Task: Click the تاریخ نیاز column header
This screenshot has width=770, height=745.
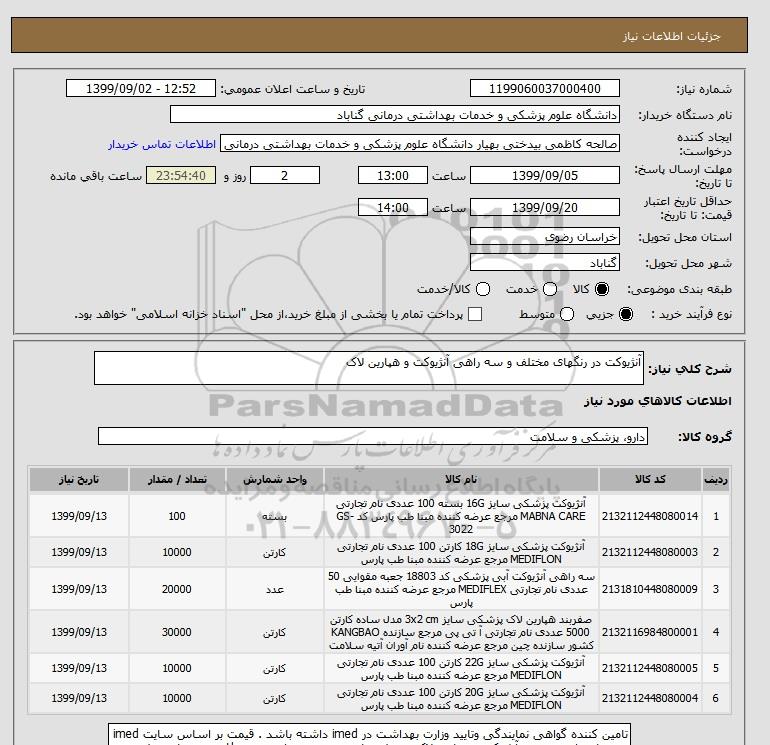Action: [79, 479]
